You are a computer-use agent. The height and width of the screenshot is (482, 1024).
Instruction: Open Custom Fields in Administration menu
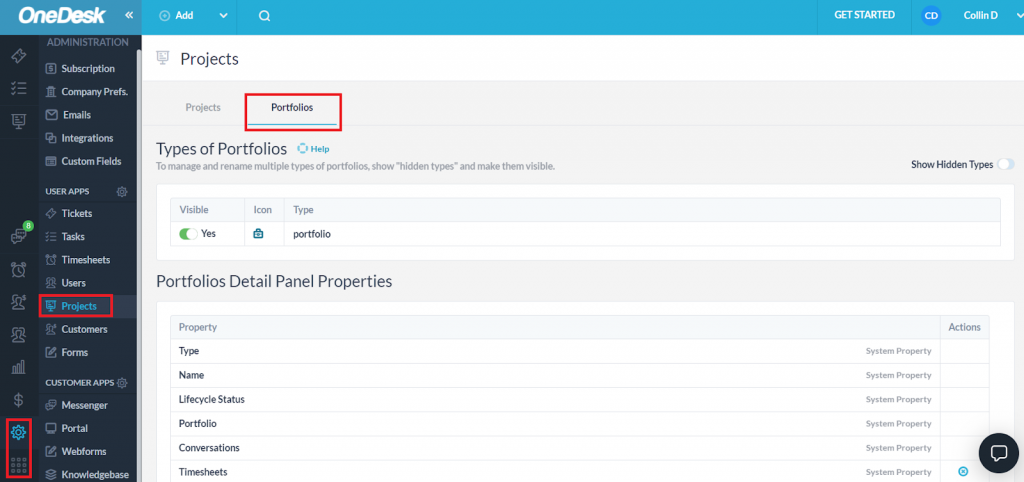(x=90, y=161)
